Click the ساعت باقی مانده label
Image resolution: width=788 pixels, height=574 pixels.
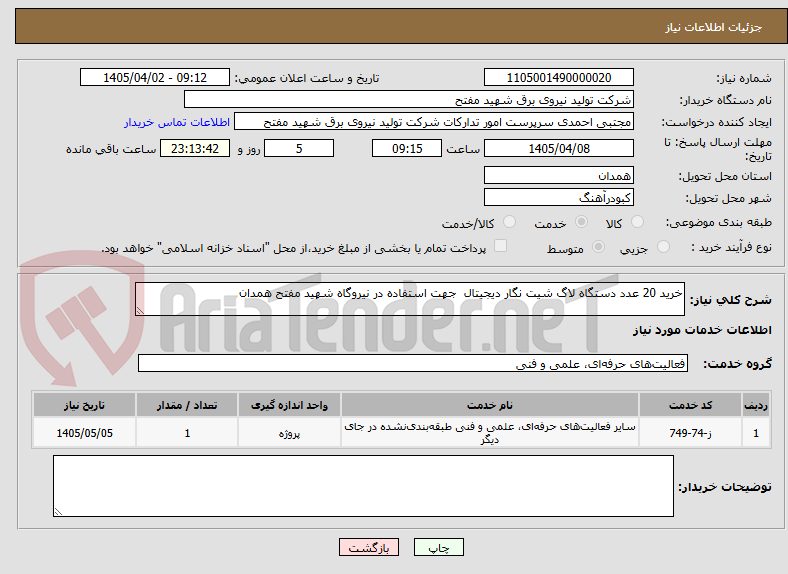[111, 149]
